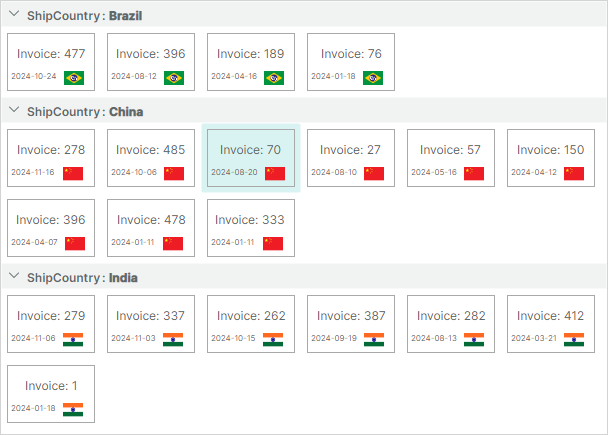Click the ShipCountry: India group header label
This screenshot has height=435, width=608.
pos(82,278)
